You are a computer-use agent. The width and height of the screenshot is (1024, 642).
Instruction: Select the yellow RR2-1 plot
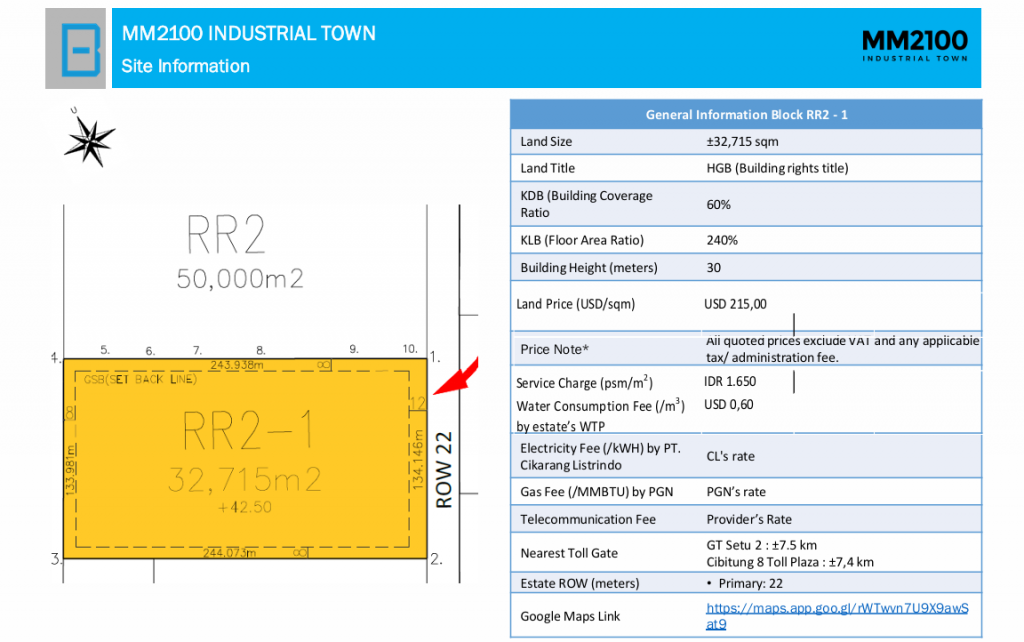point(245,458)
